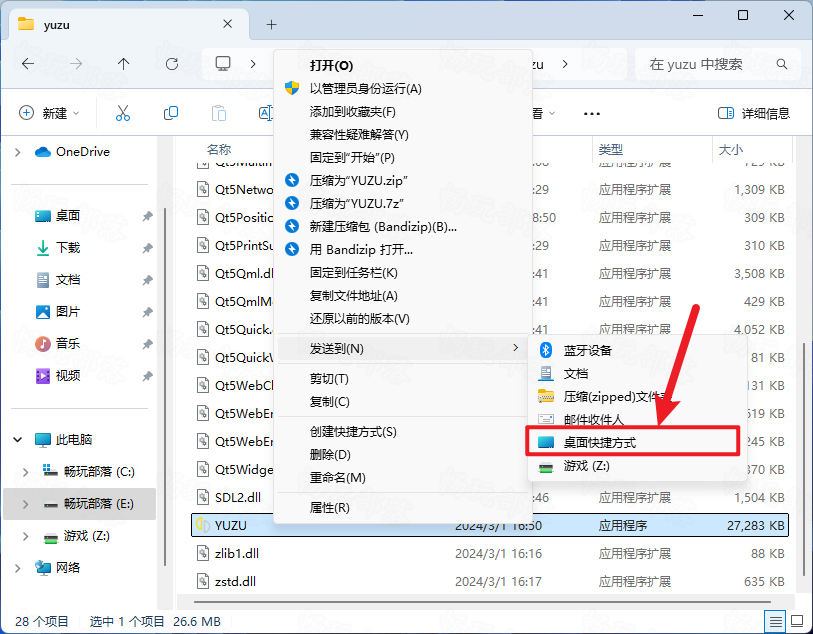813x634 pixels.
Task: Go up one folder level
Action: pyautogui.click(x=123, y=64)
